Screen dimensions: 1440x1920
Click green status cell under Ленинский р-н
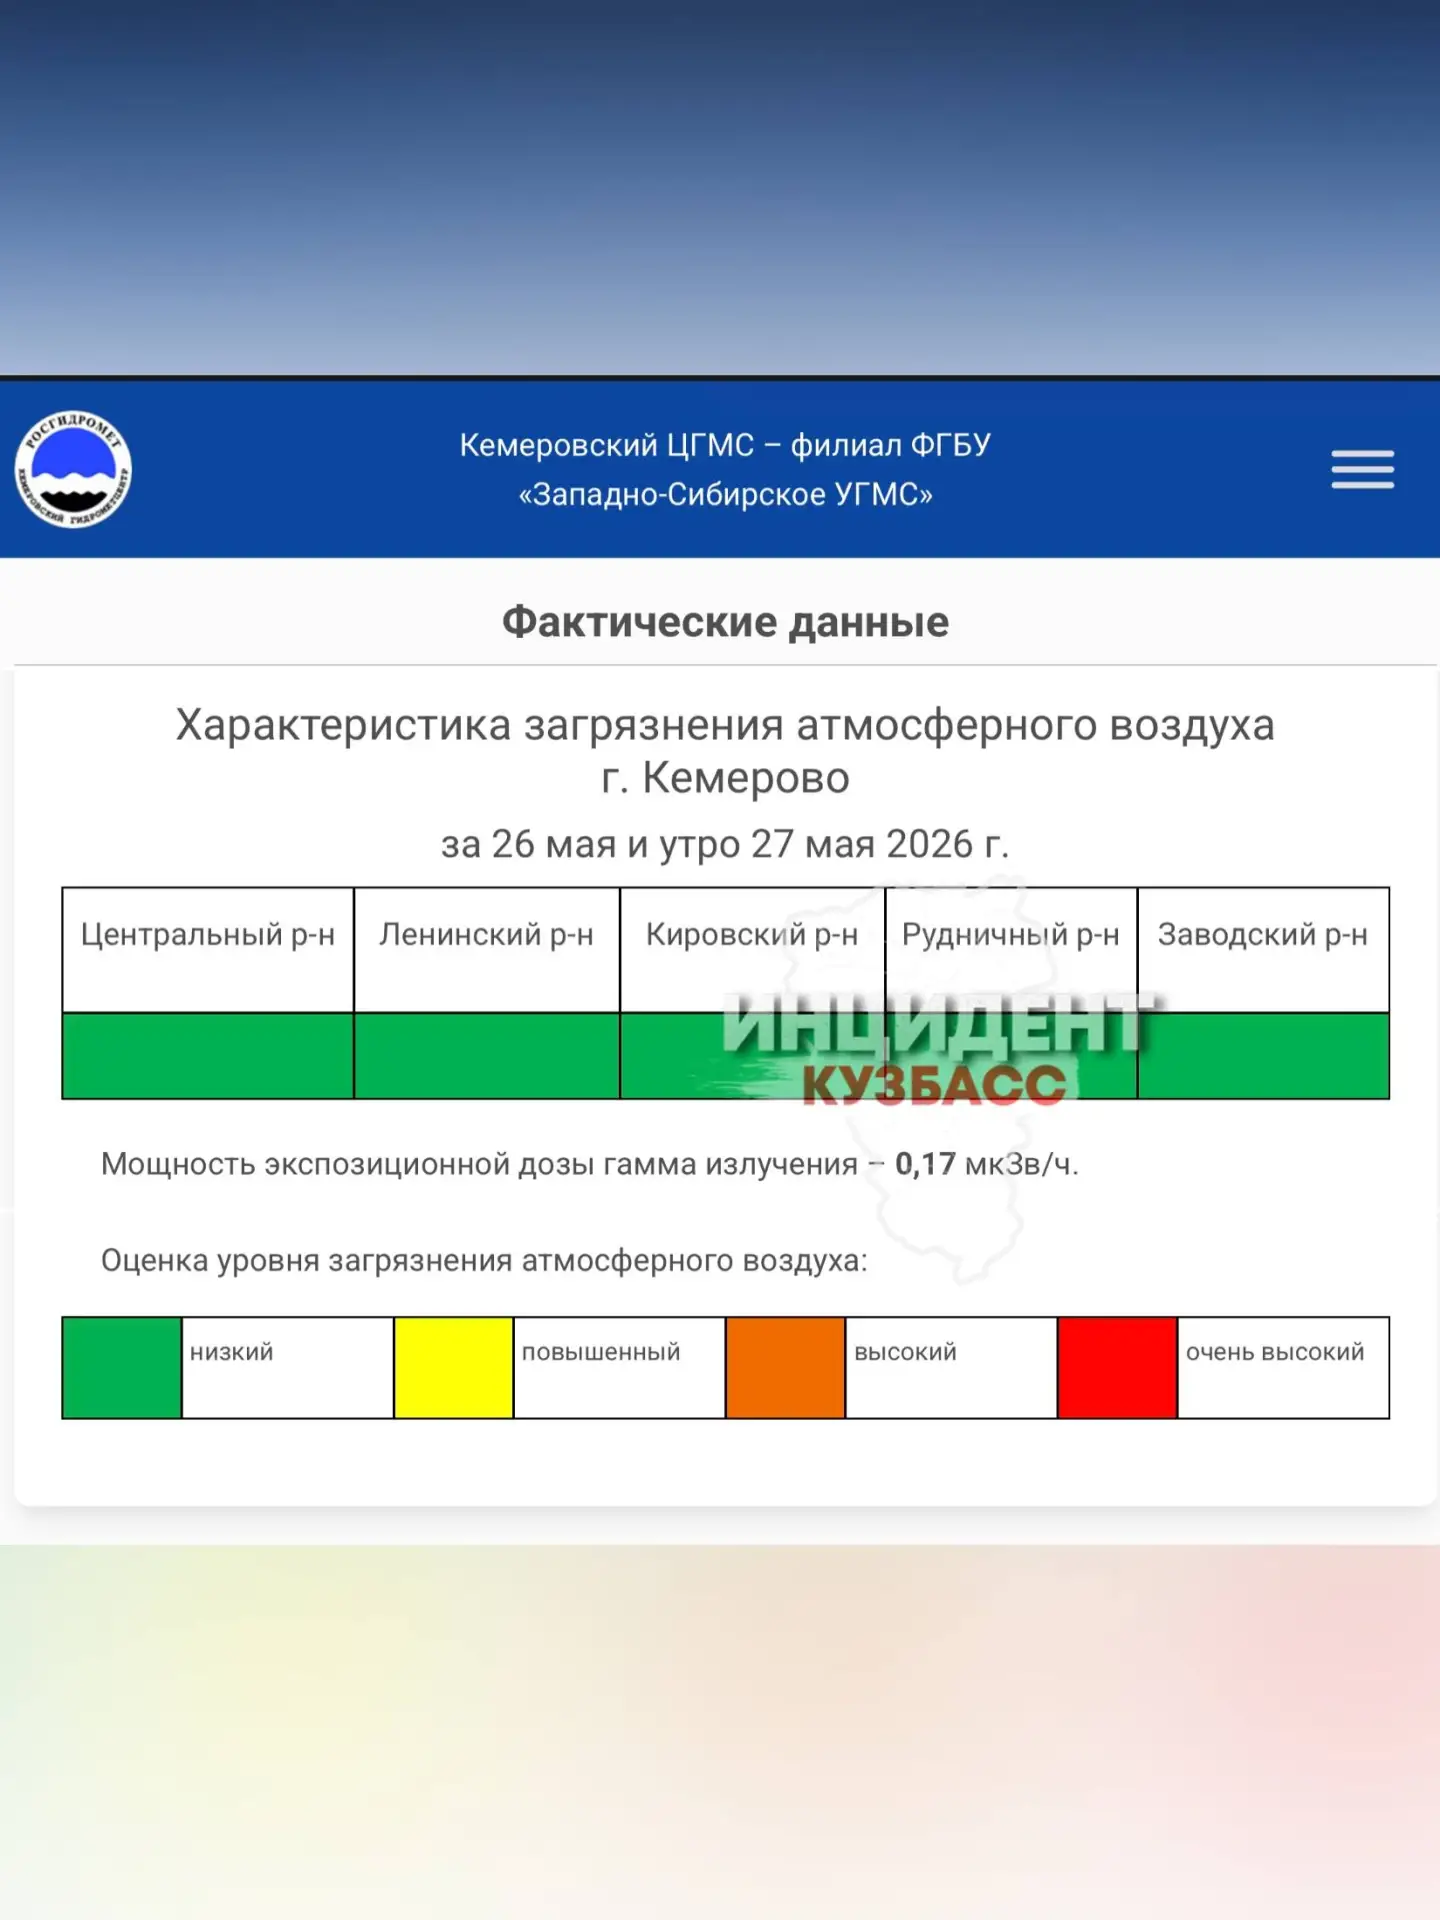pos(487,1056)
